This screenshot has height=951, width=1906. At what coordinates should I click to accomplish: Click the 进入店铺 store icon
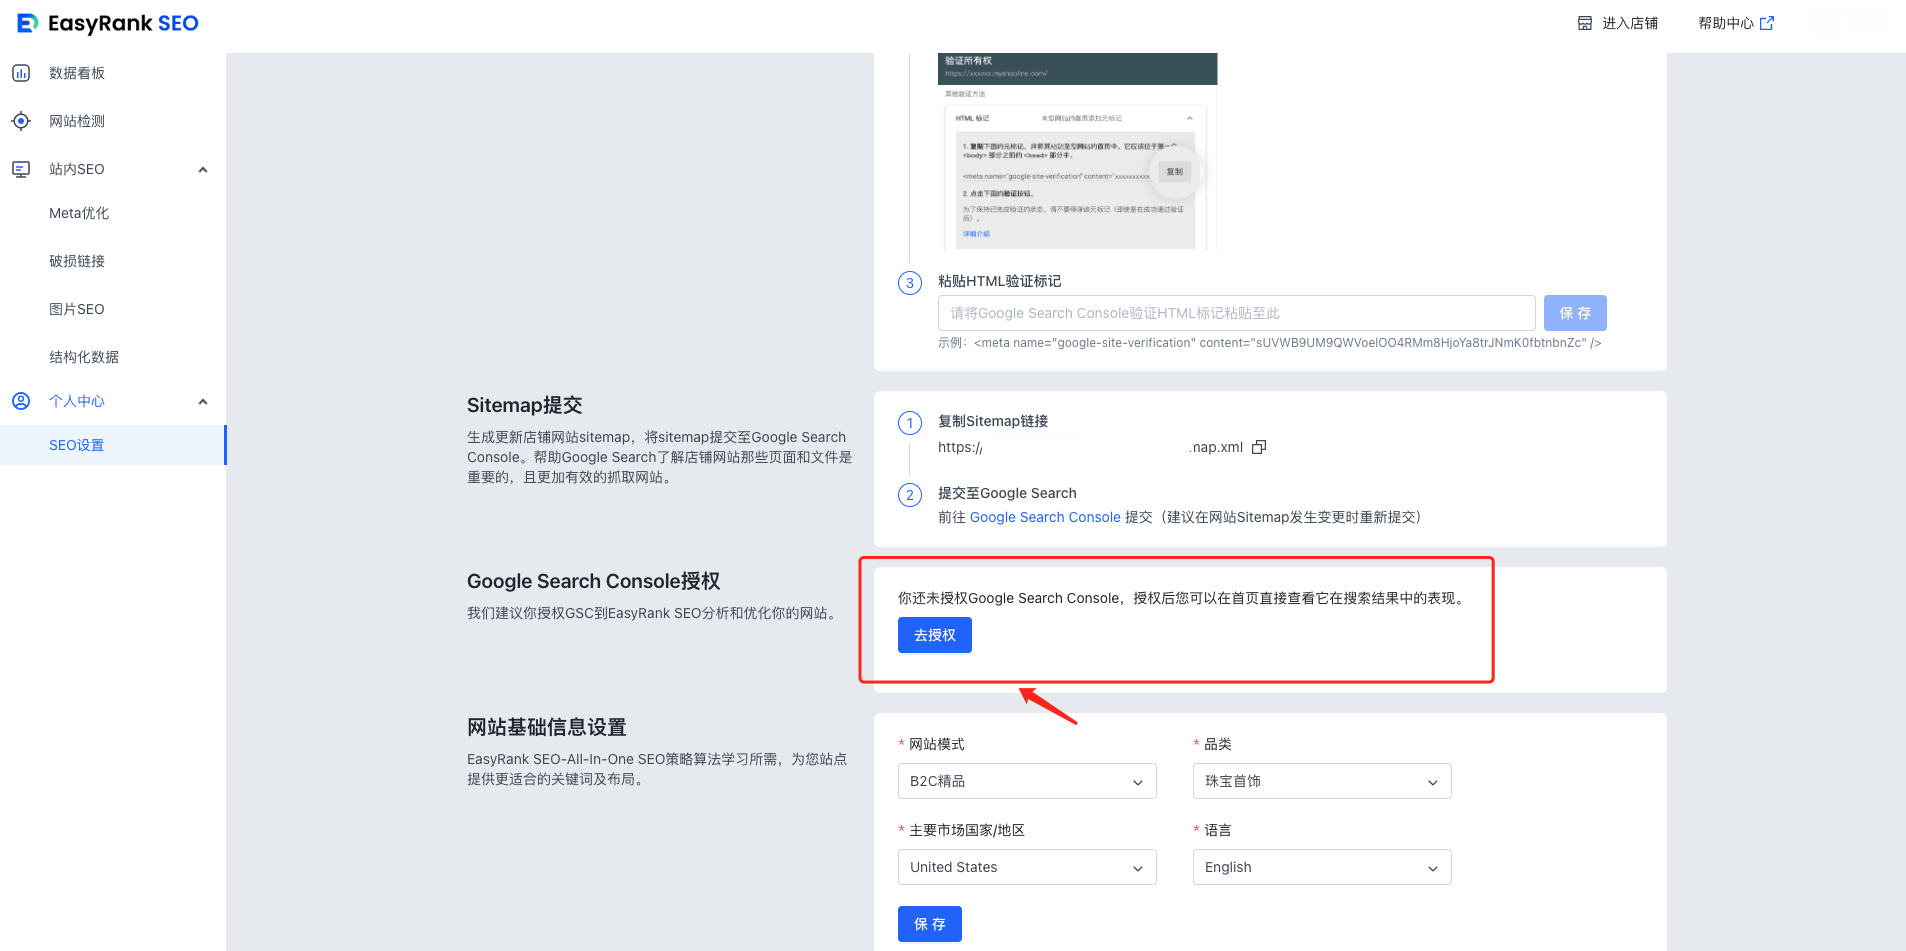tap(1585, 23)
